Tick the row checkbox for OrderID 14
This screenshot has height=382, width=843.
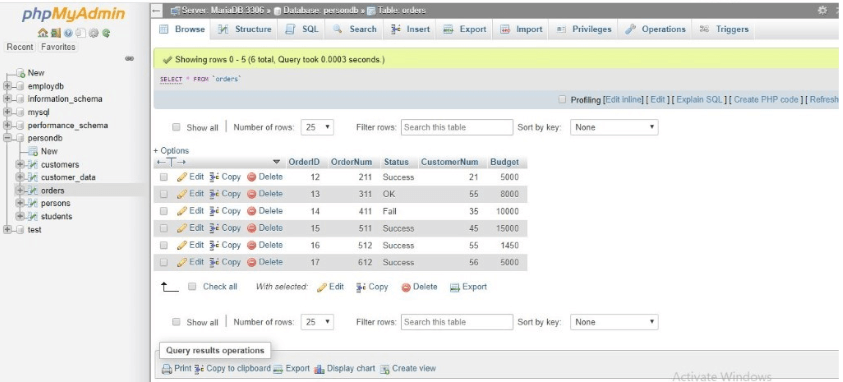(x=164, y=211)
